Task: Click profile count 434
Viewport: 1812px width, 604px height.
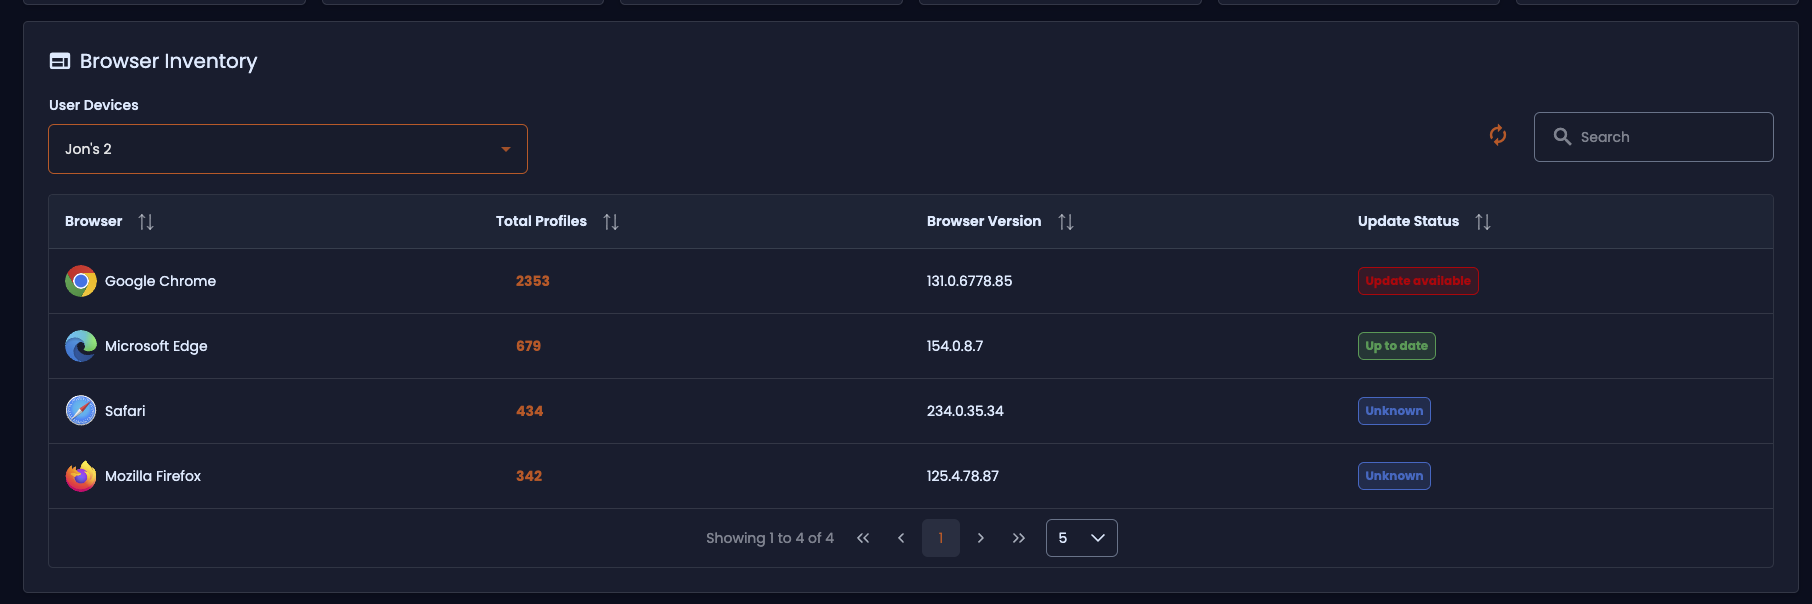Action: click(530, 411)
